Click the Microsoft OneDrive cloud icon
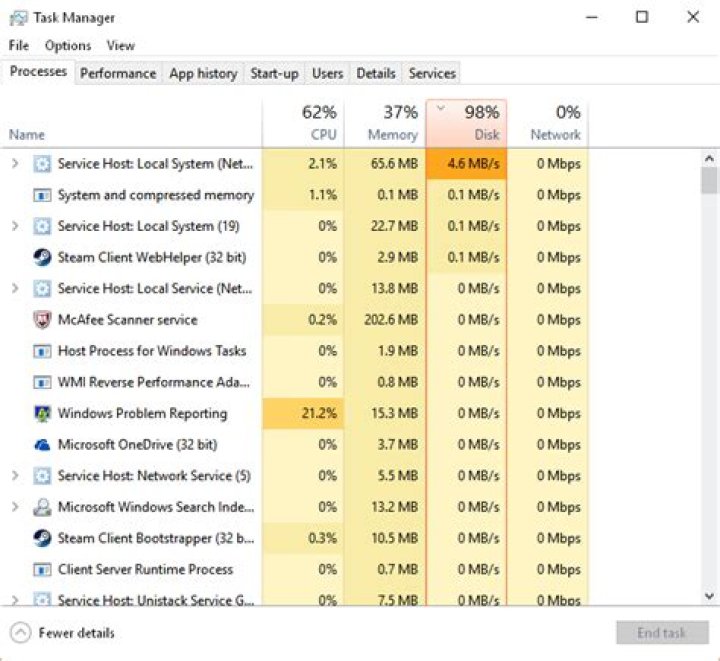This screenshot has height=661, width=720. coord(42,445)
